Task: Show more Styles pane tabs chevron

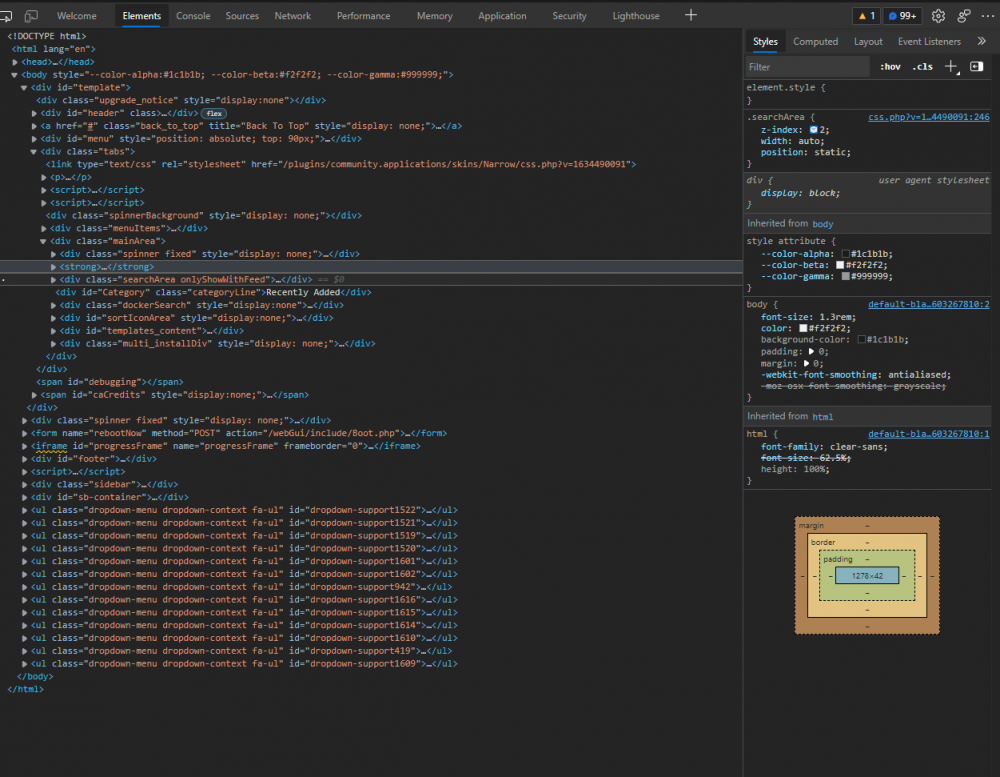Action: point(981,41)
